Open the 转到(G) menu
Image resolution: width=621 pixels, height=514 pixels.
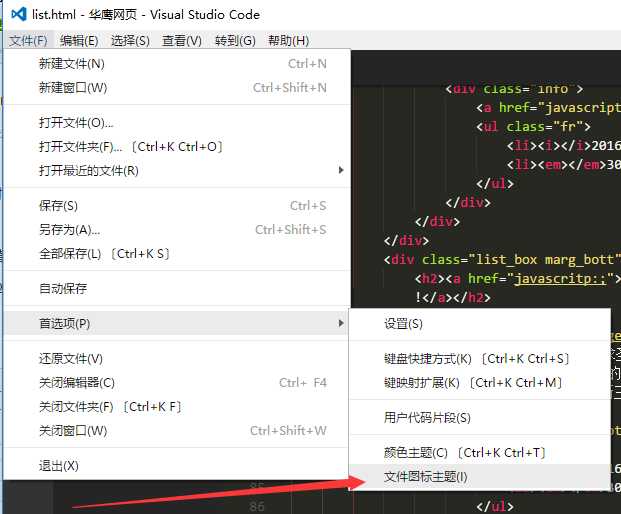(235, 40)
